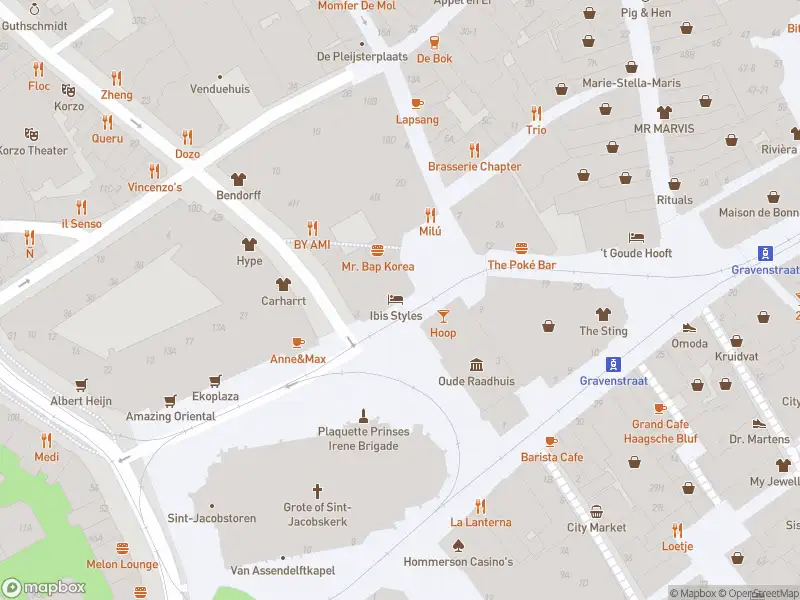Open the Mapbox logo link
Image resolution: width=800 pixels, height=600 pixels.
click(x=43, y=588)
